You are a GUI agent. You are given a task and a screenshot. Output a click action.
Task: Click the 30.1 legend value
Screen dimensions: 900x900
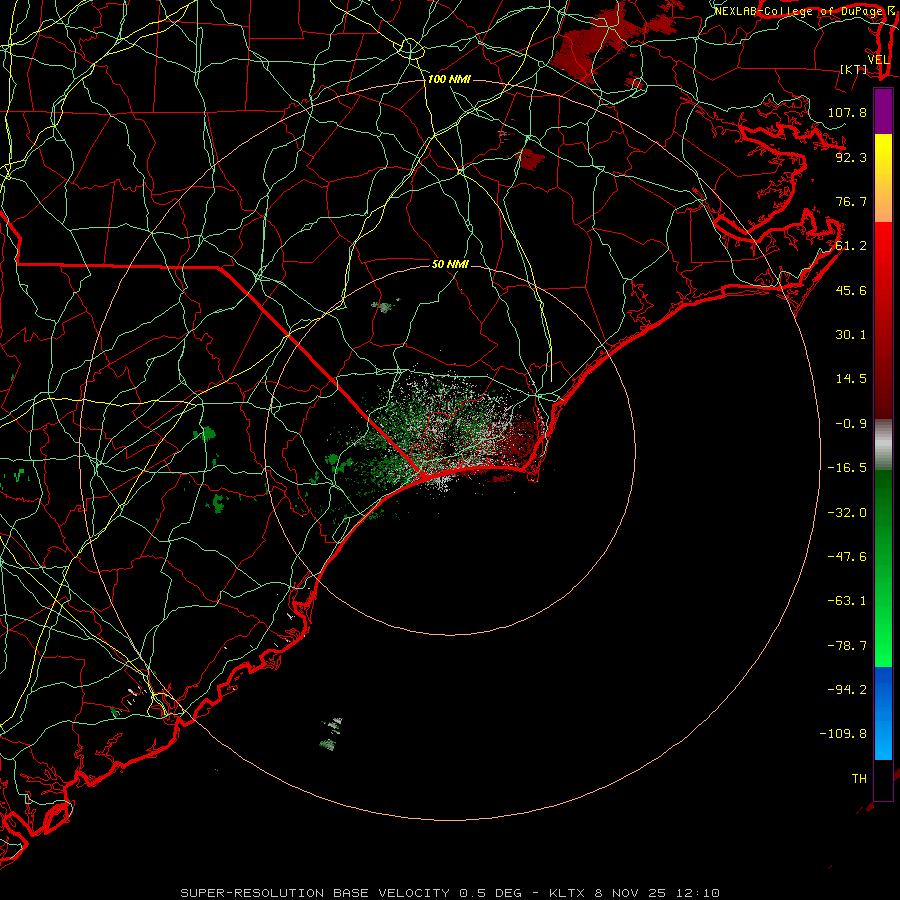coord(851,335)
